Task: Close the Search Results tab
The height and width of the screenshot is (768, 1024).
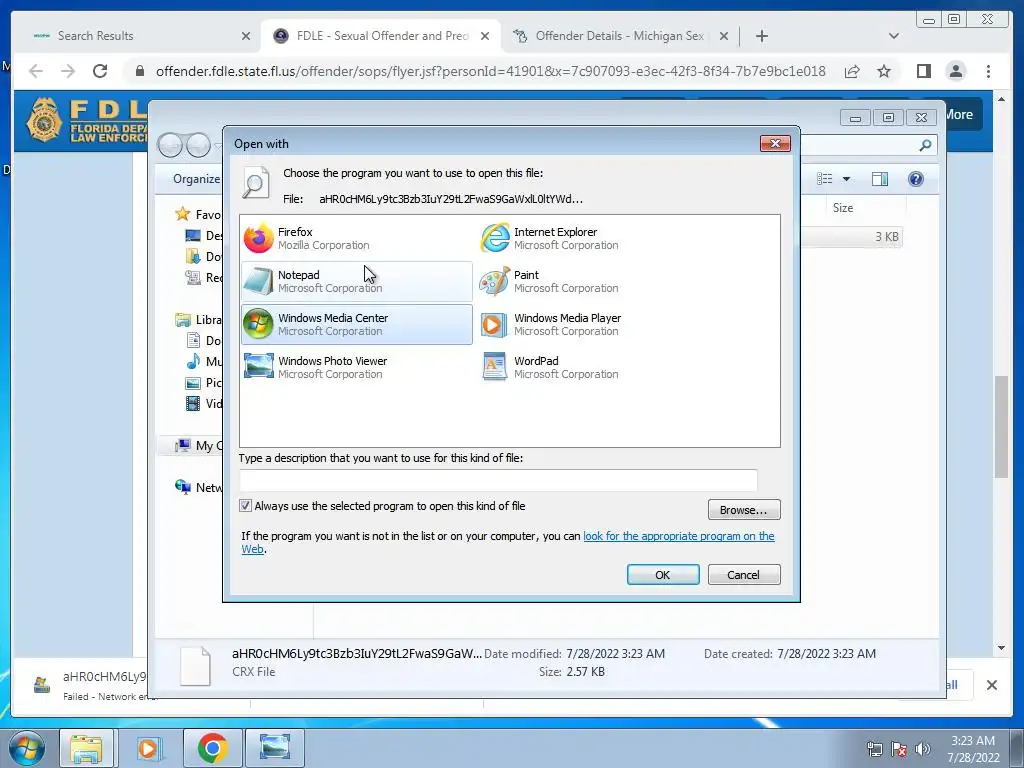Action: [246, 36]
